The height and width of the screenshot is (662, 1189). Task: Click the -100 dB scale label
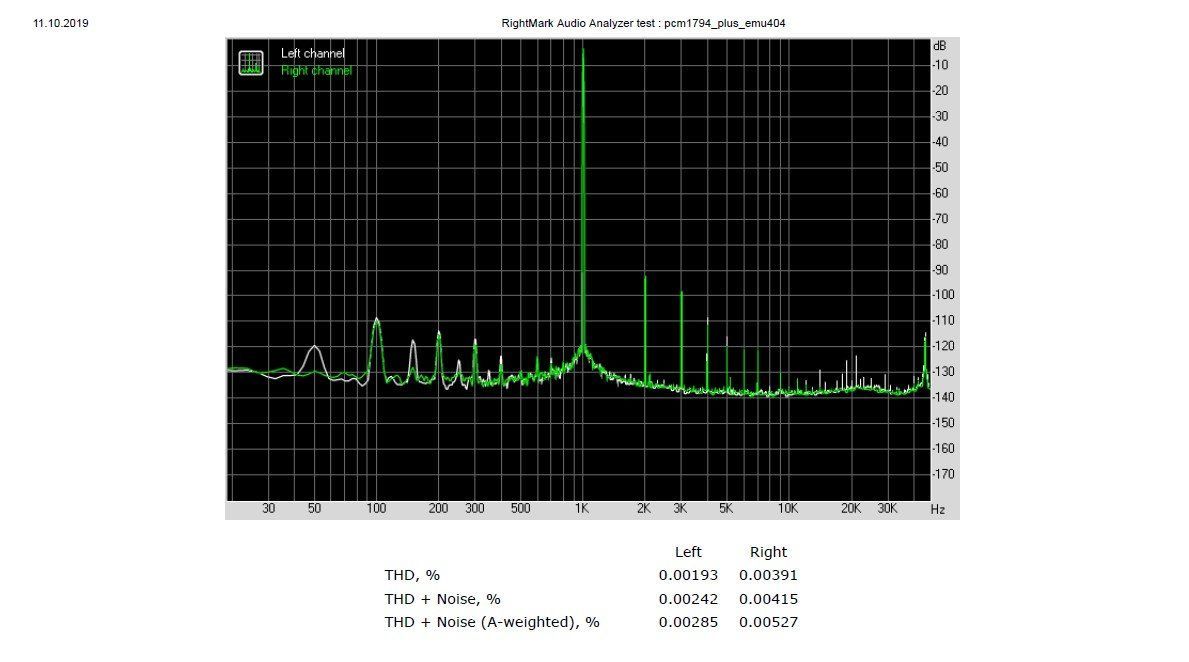[943, 295]
